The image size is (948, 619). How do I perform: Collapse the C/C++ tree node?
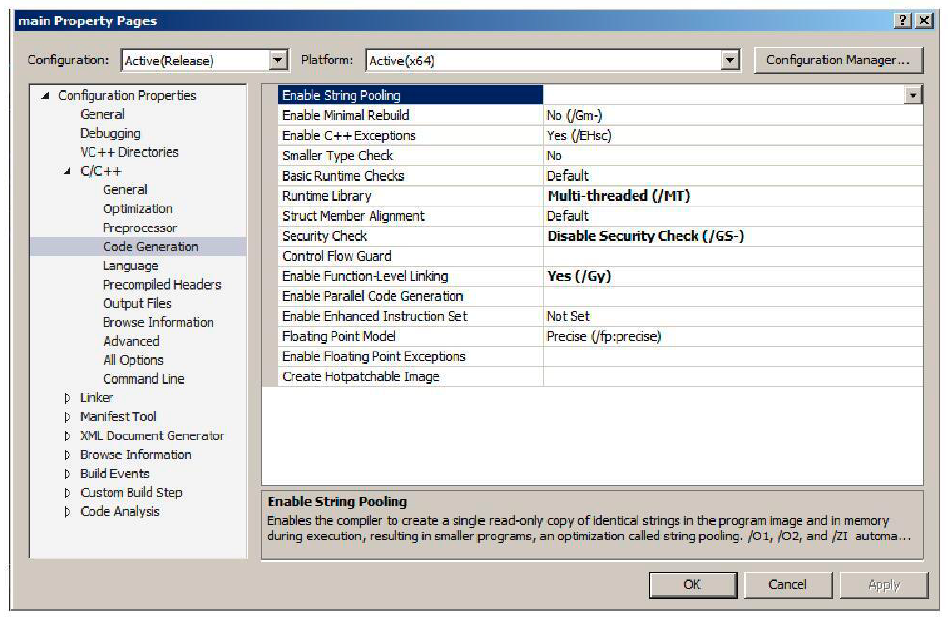68,172
